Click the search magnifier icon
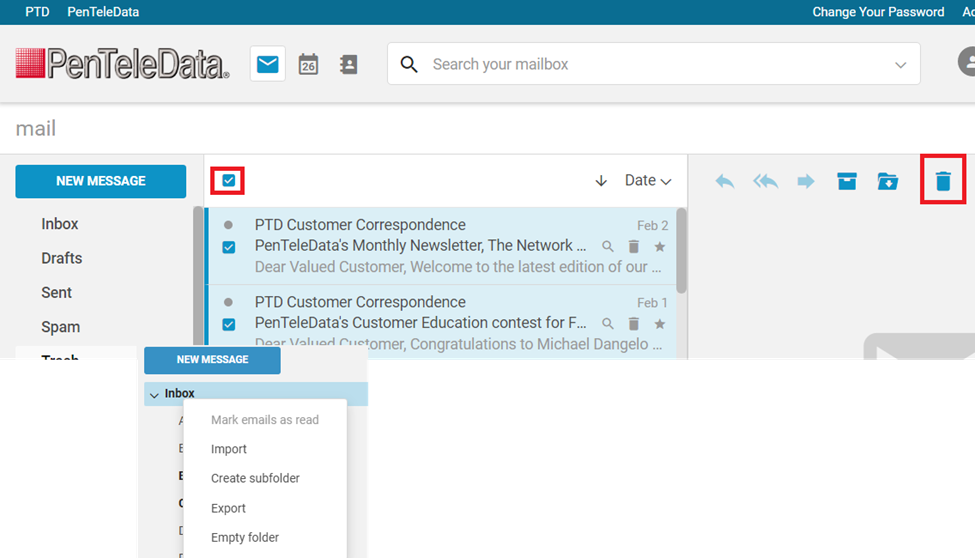The image size is (975, 558). 409,64
